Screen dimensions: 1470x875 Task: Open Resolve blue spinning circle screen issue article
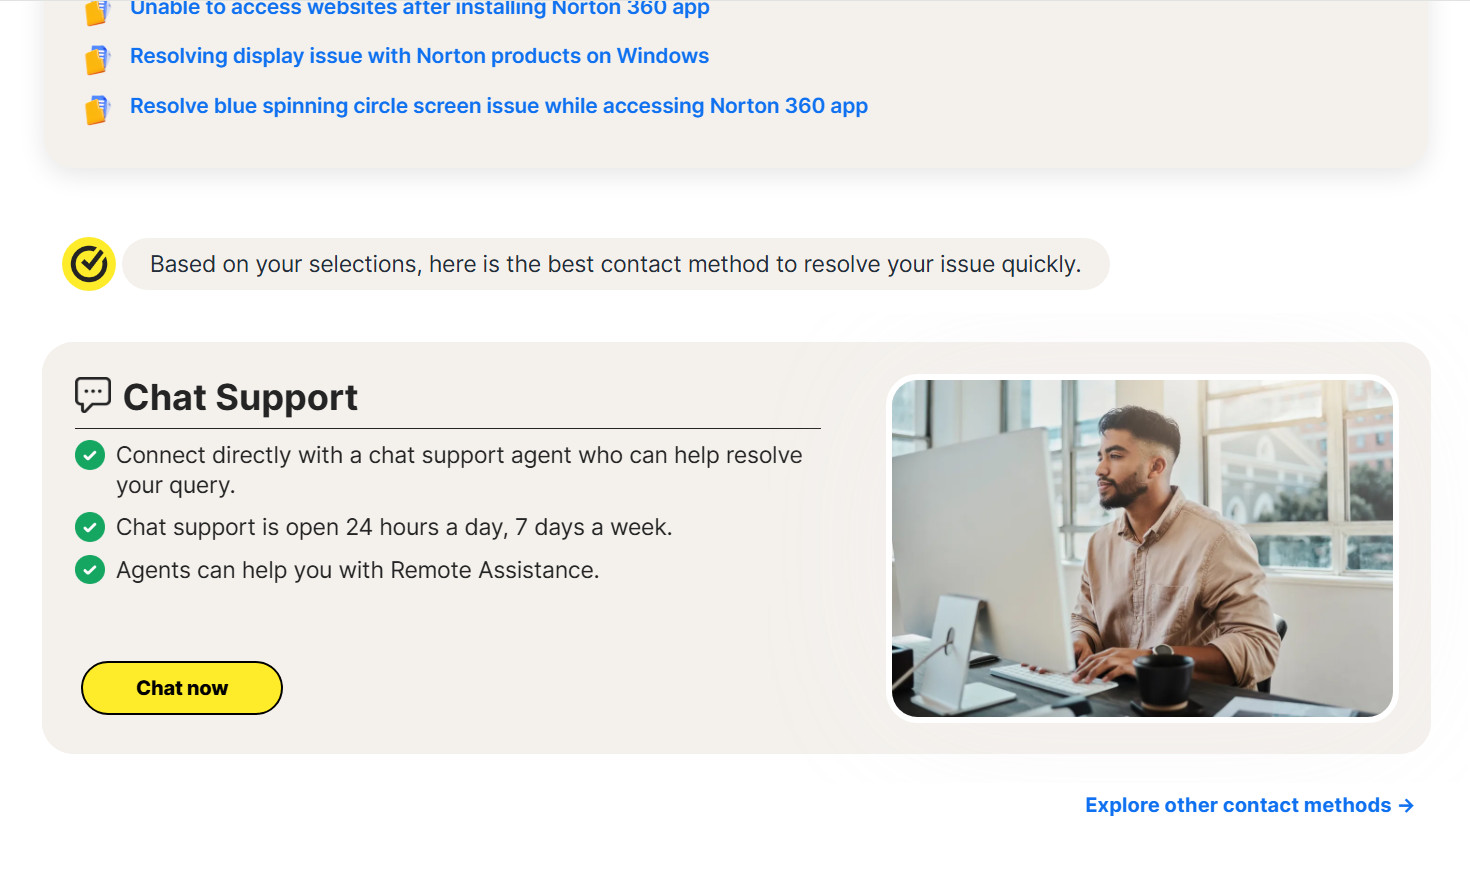498,106
